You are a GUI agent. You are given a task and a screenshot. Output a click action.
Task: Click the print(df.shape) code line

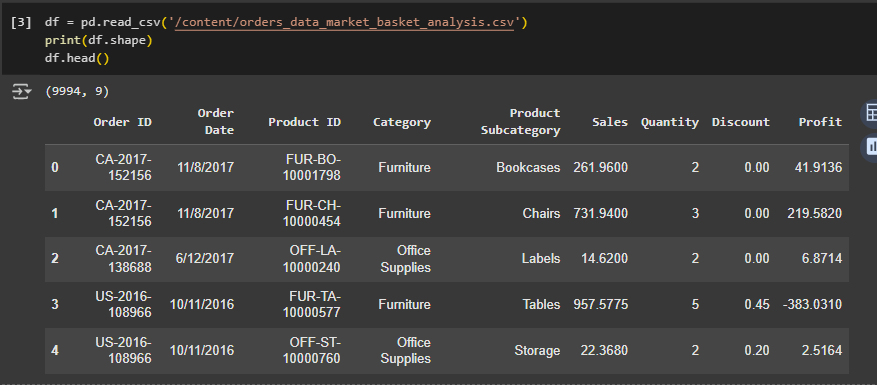tap(99, 40)
